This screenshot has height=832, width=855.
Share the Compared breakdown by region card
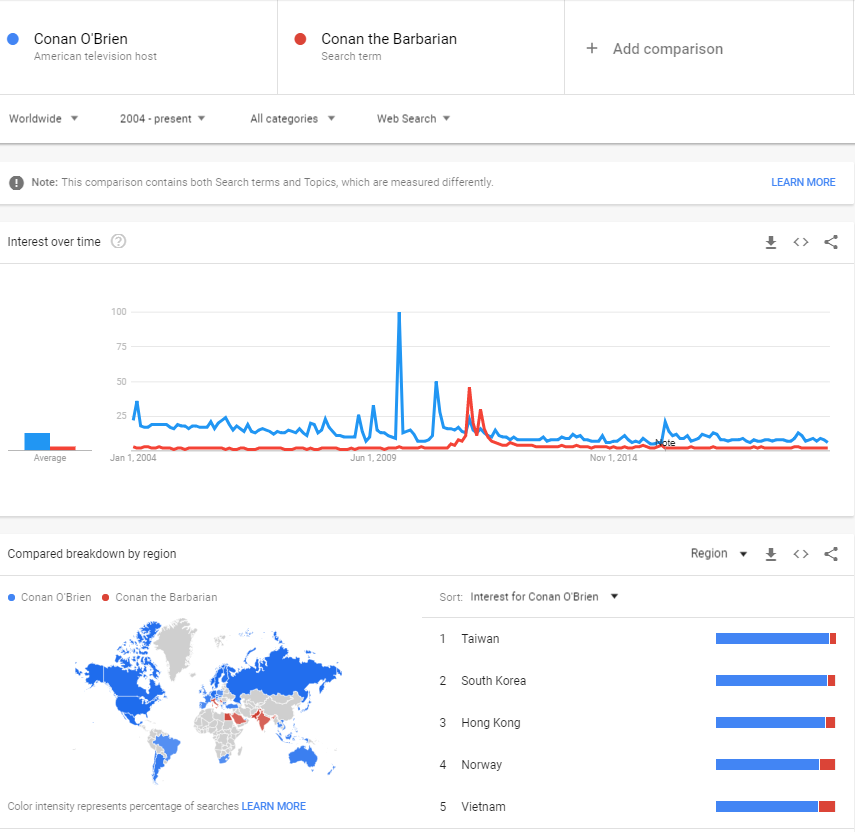pyautogui.click(x=831, y=554)
